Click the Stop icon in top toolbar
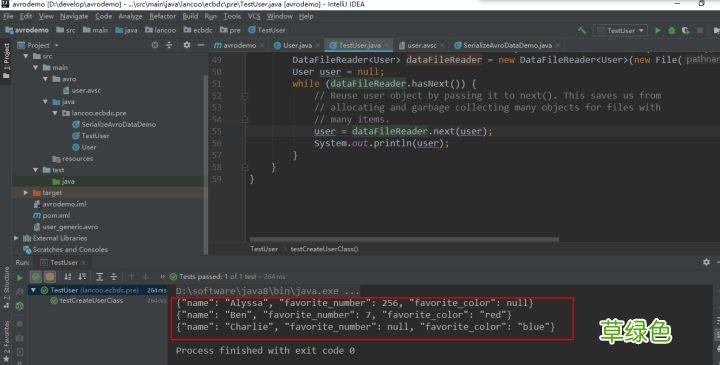720x365 pixels. click(700, 30)
